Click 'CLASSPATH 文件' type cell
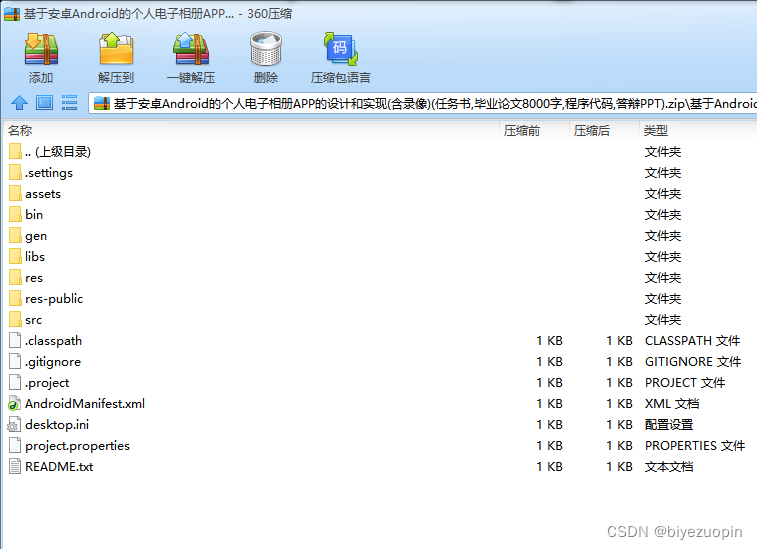The image size is (757, 549). click(692, 340)
